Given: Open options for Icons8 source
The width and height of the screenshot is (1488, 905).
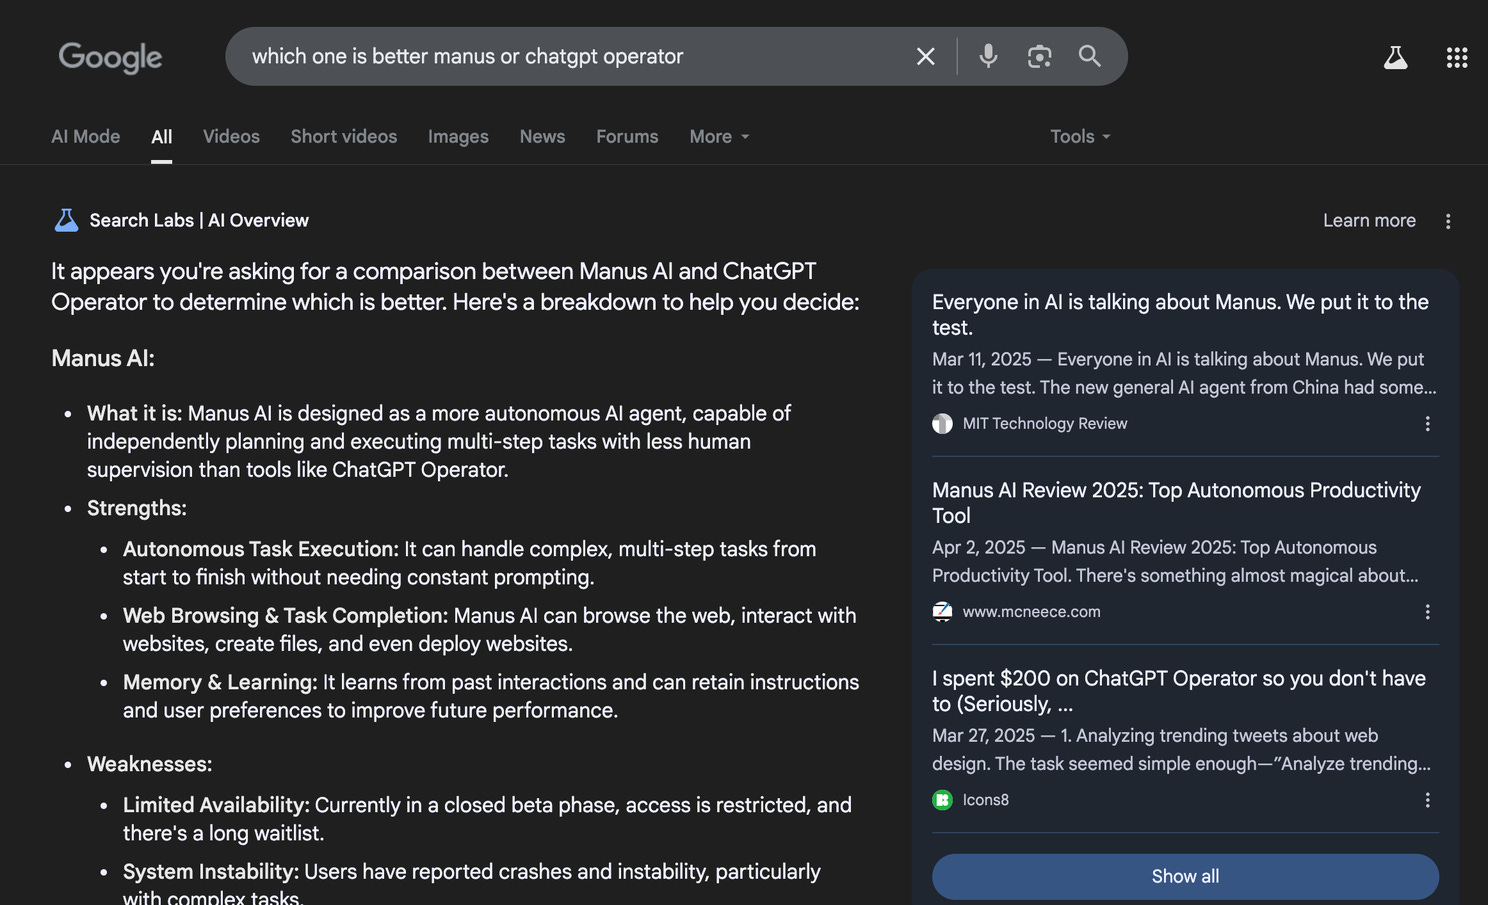Looking at the screenshot, I should pos(1427,800).
